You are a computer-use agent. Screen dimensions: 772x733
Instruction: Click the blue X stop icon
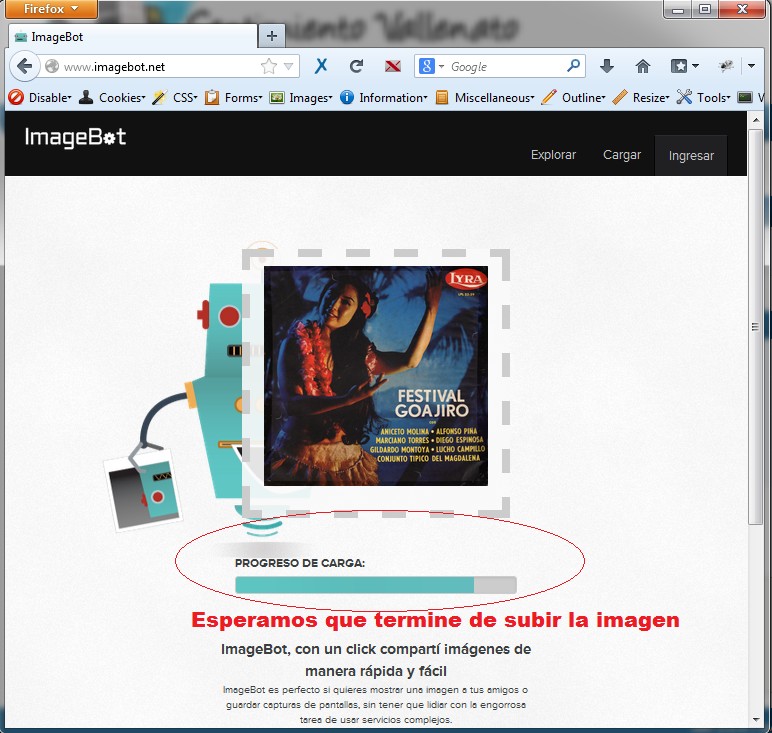[x=321, y=67]
